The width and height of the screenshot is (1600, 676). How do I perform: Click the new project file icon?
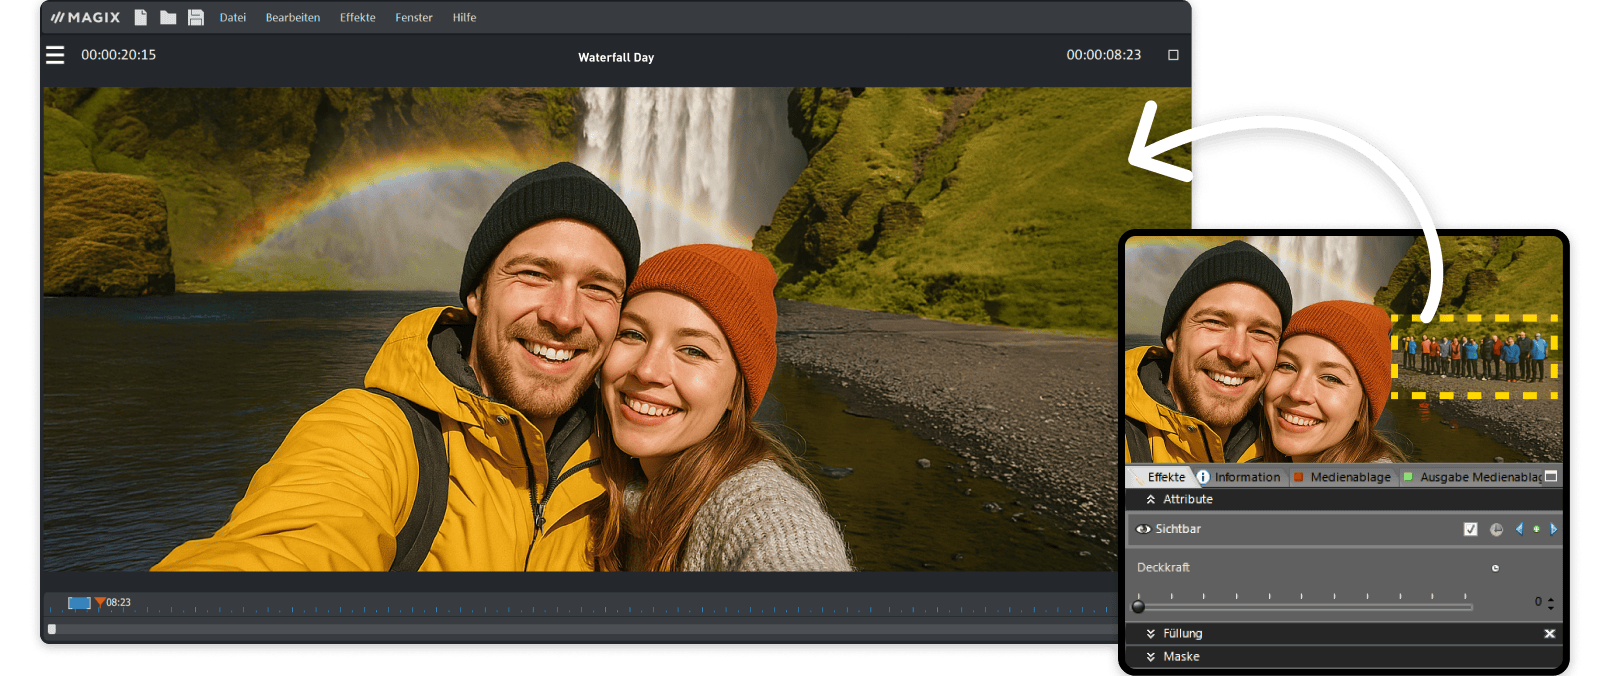click(141, 17)
